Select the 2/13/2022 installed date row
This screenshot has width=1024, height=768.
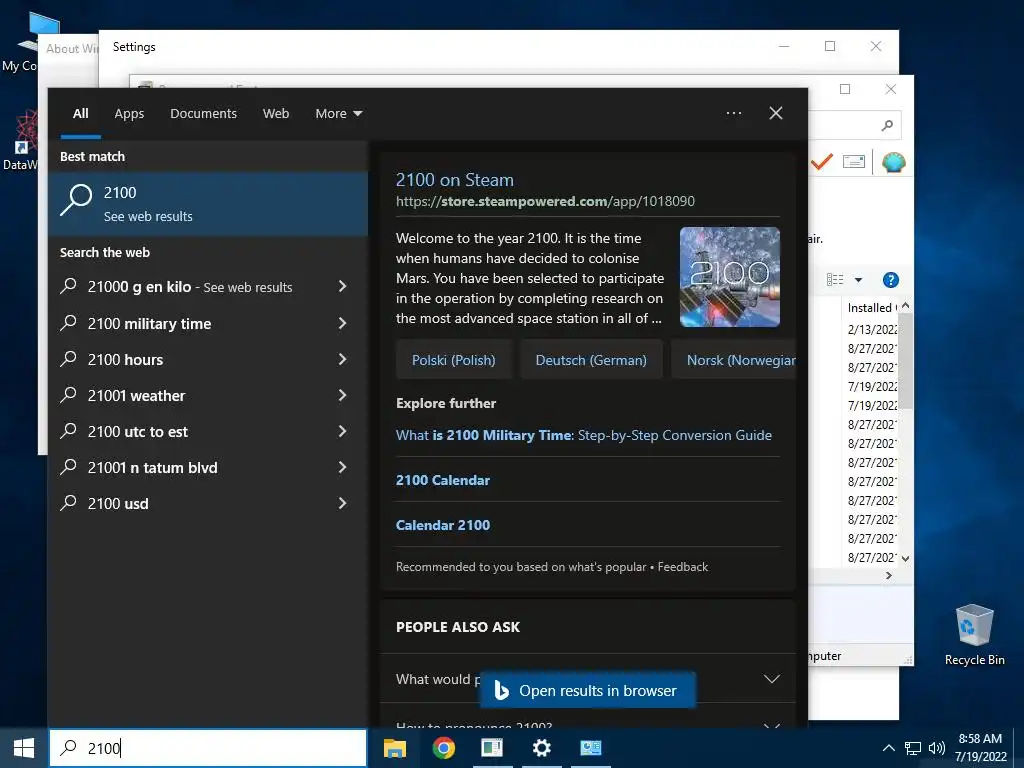coord(872,329)
